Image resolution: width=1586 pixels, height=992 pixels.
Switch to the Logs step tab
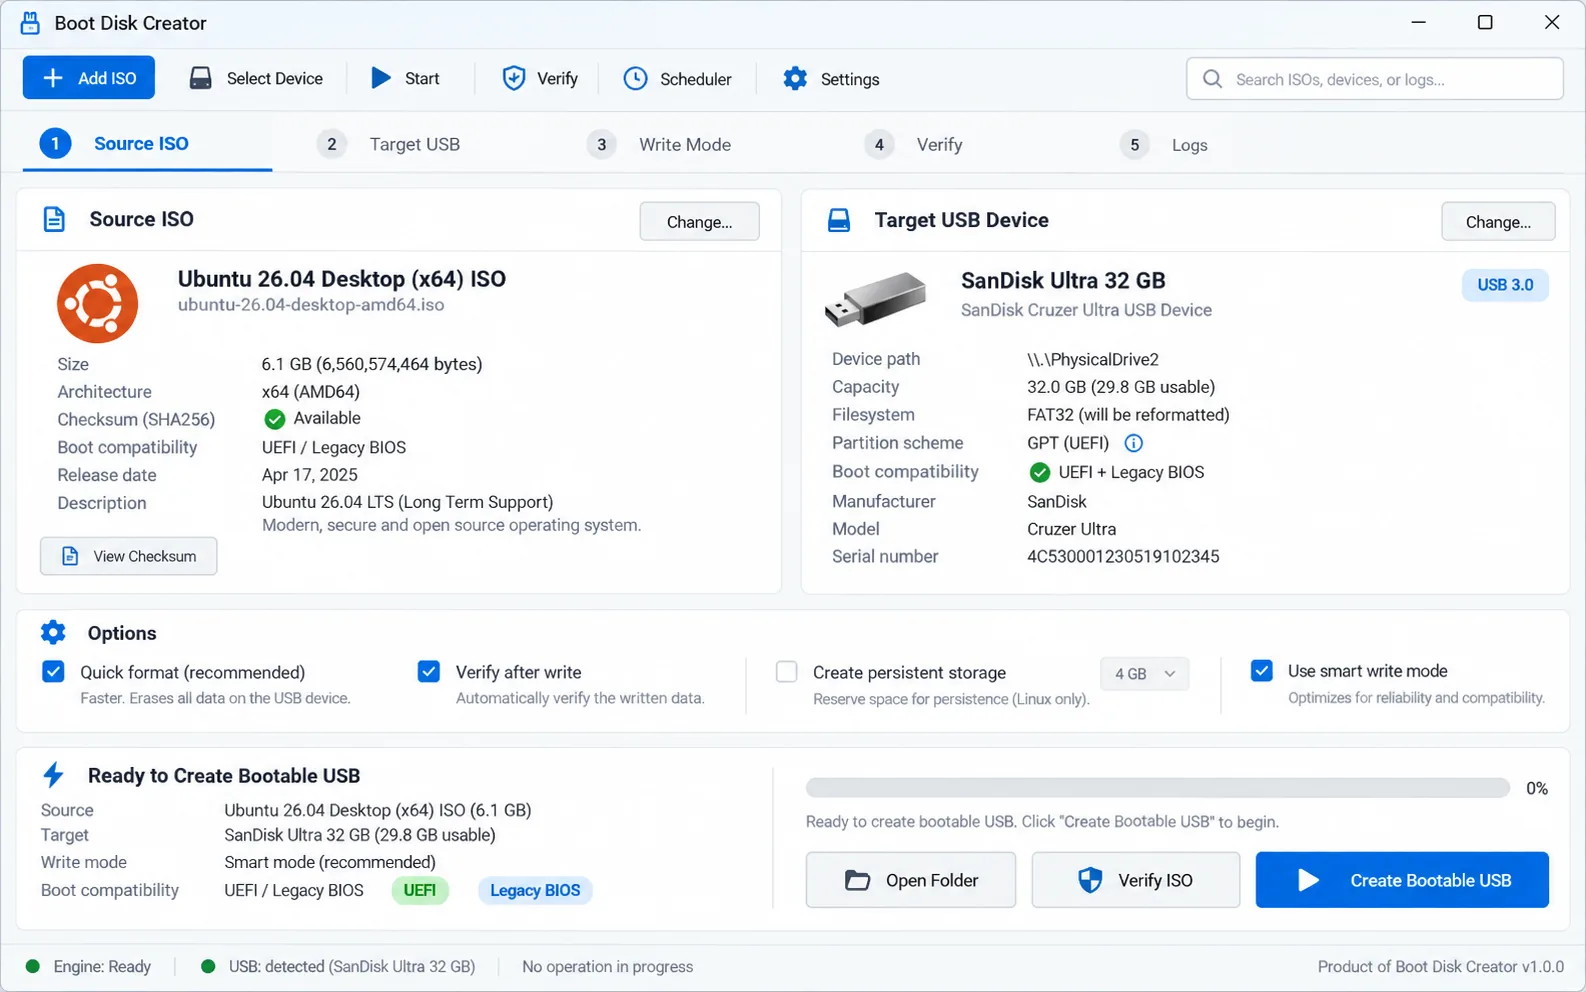[x=1164, y=144]
